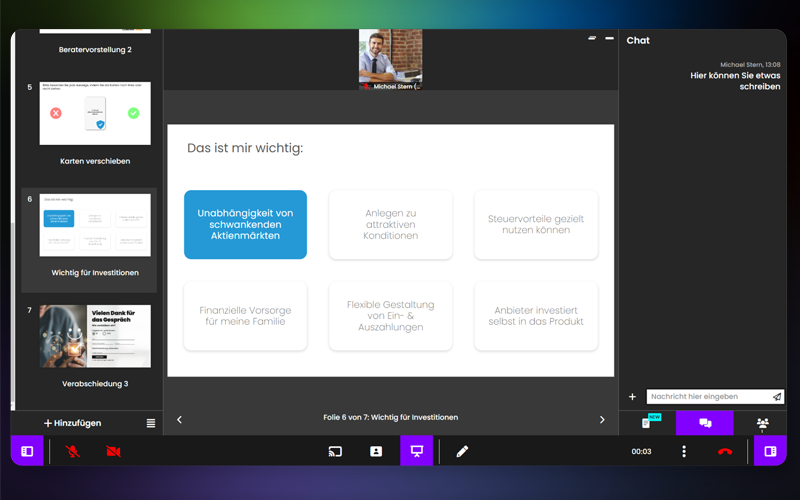
Task: Click plus icon beside chat input
Action: pyautogui.click(x=632, y=397)
